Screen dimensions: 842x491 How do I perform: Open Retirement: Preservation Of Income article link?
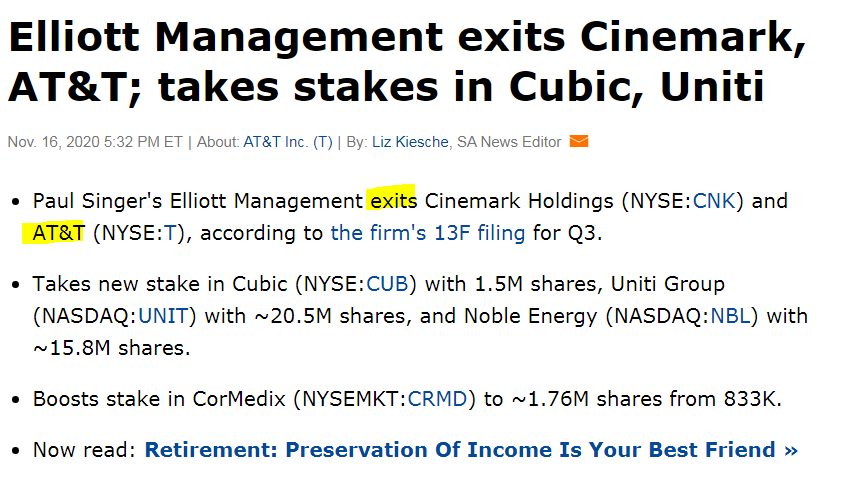click(x=471, y=449)
